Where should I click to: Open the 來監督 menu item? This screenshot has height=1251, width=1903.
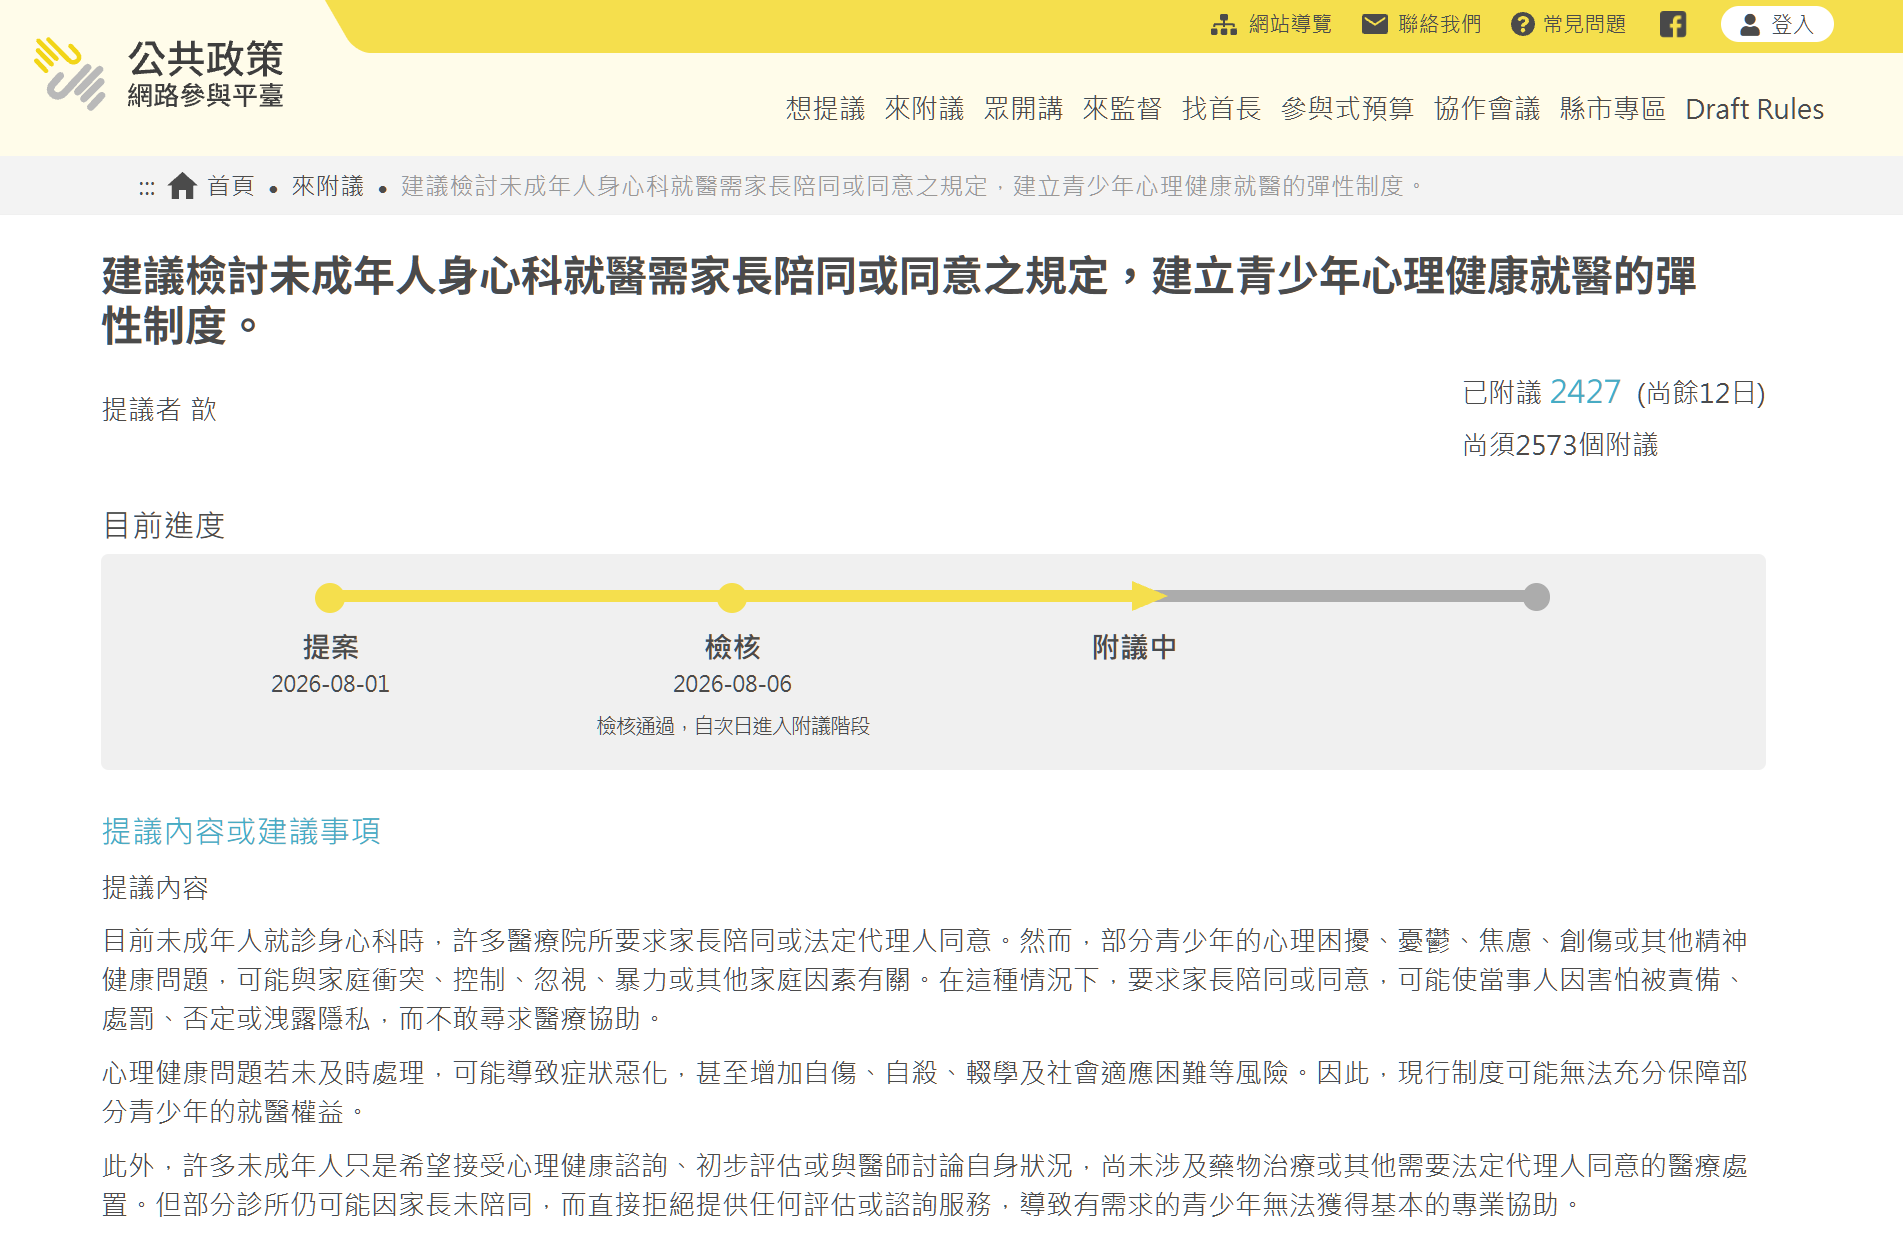1122,109
